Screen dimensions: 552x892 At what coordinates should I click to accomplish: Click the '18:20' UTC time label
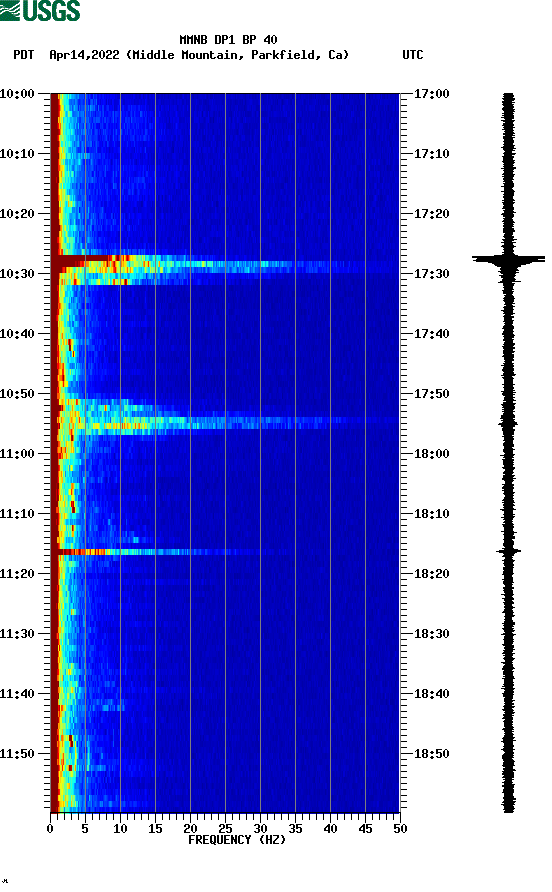coord(431,574)
